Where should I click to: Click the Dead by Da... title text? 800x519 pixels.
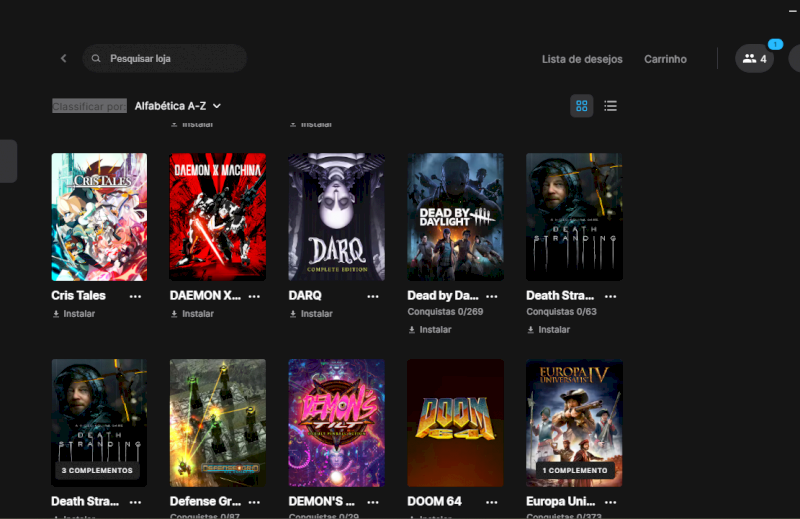[x=443, y=295]
